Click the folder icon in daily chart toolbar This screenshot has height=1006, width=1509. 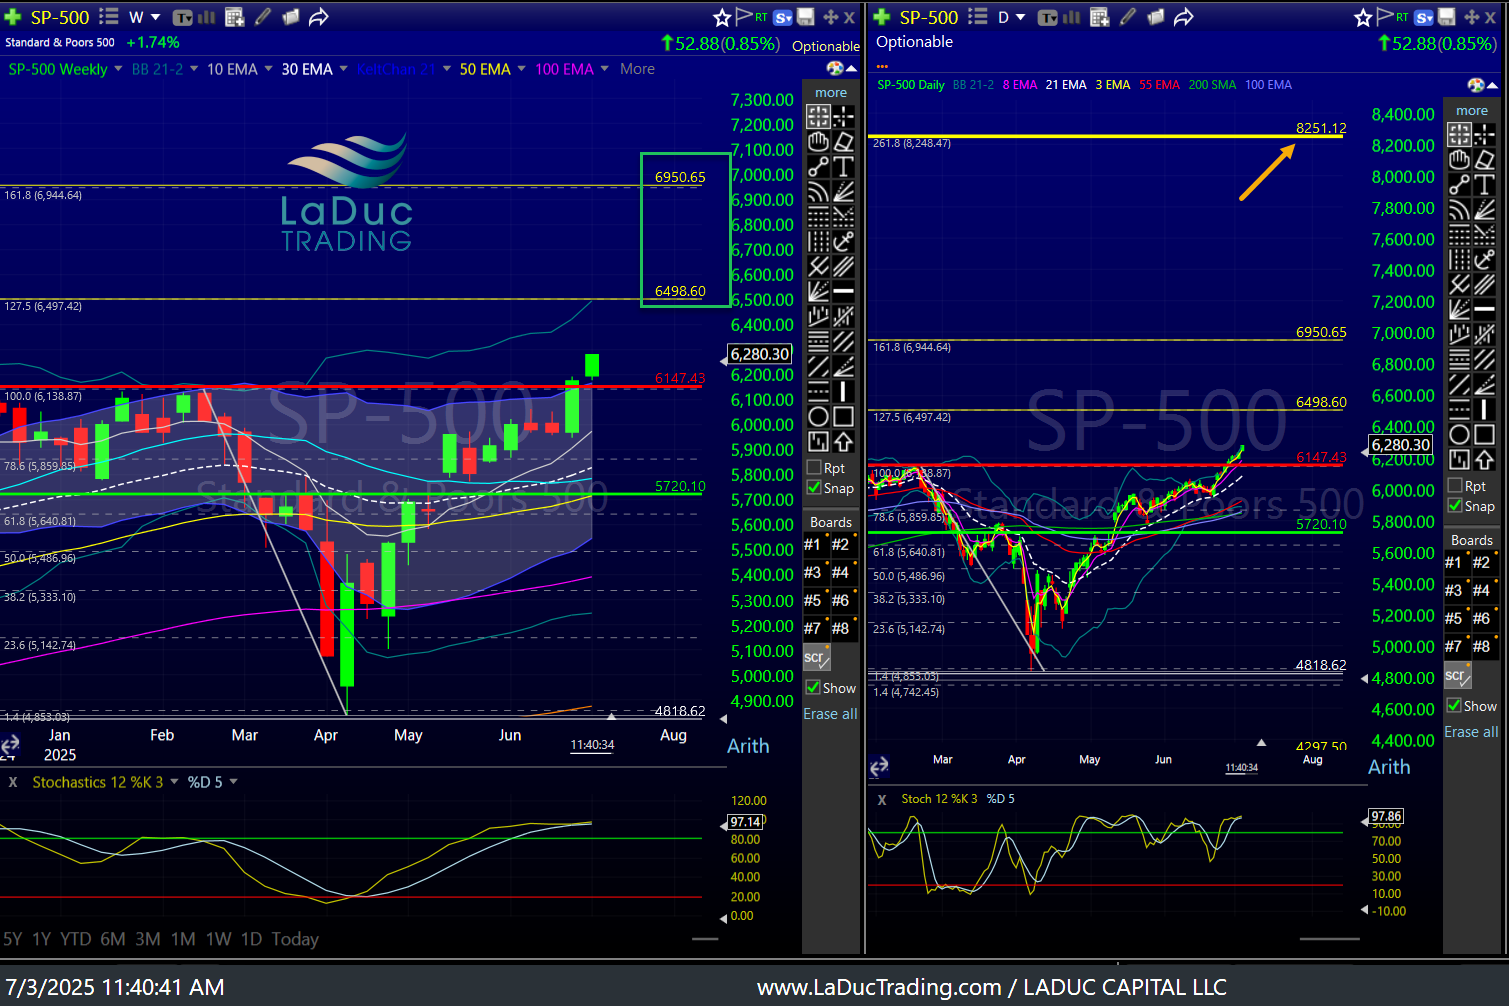tap(1155, 17)
